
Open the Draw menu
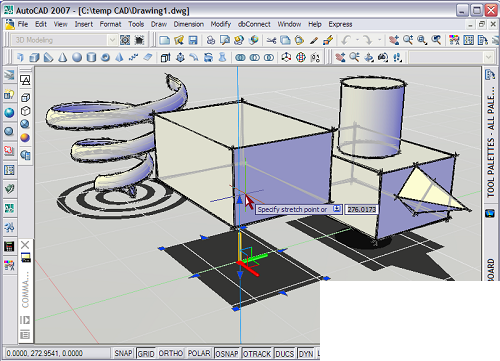click(x=159, y=24)
